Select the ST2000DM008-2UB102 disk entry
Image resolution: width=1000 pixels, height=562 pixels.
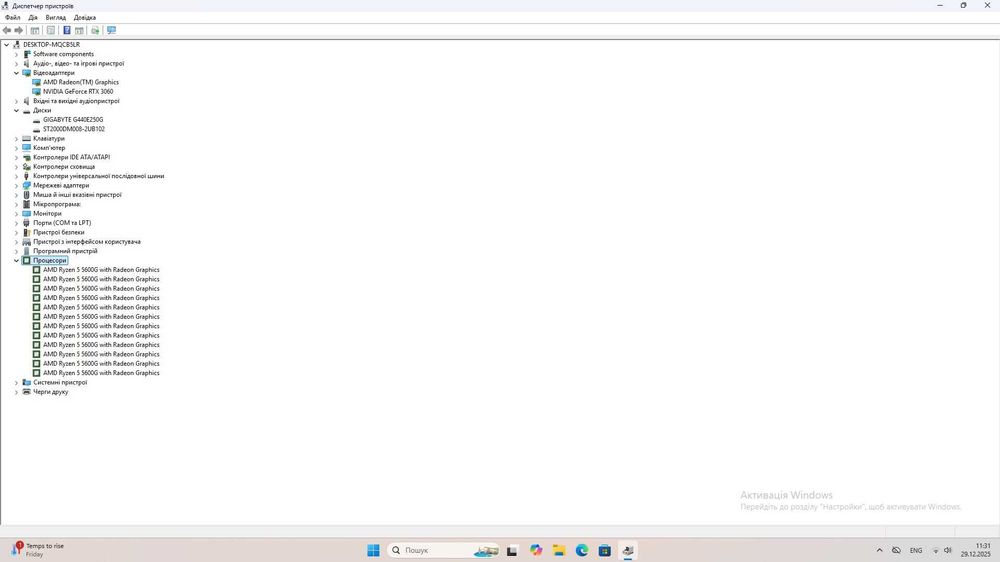[74, 129]
